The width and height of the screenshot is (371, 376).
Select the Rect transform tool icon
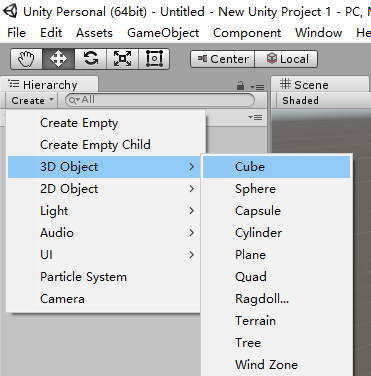click(154, 59)
